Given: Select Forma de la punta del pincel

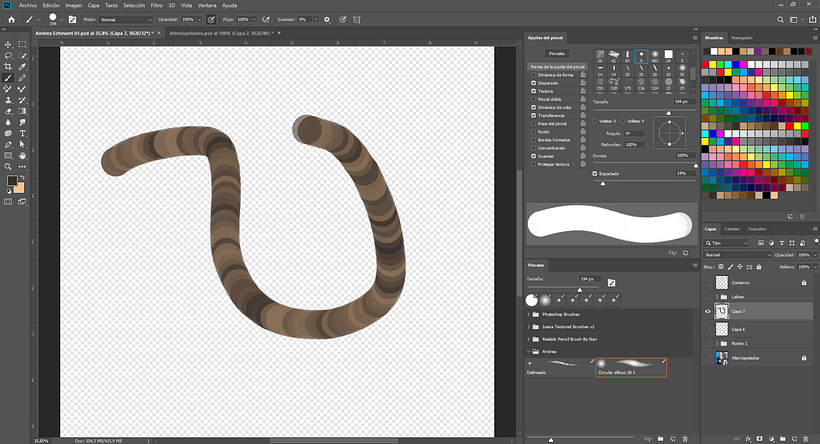Looking at the screenshot, I should [x=557, y=66].
